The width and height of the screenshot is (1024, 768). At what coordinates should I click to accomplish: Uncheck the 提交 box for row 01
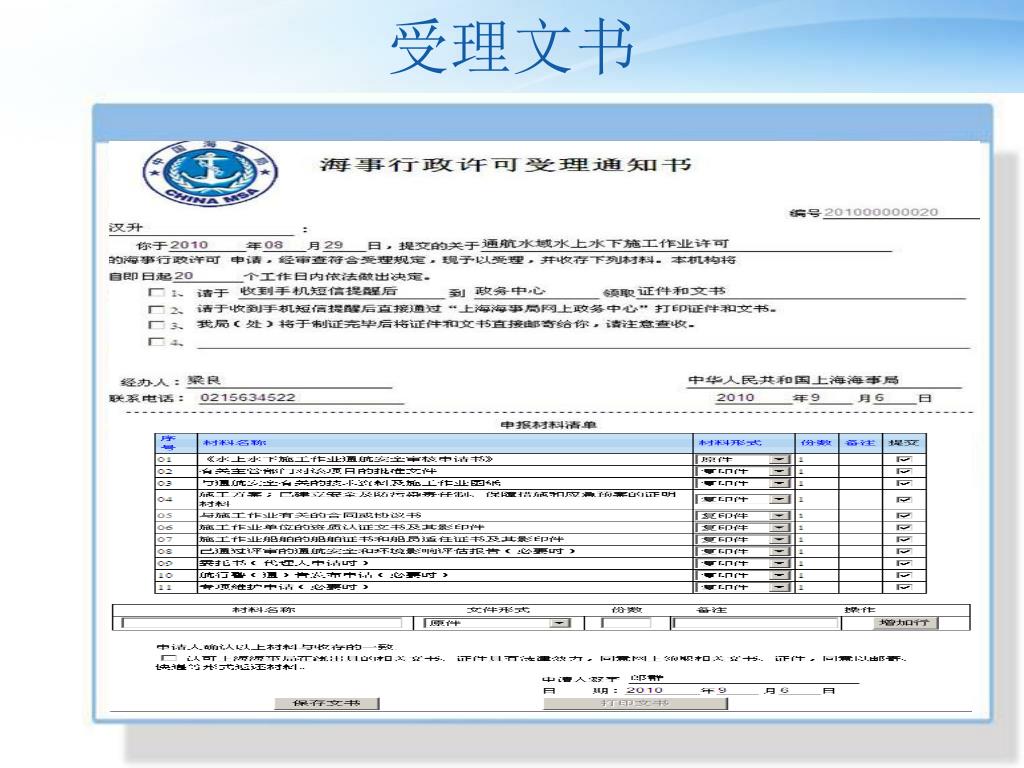(x=904, y=459)
